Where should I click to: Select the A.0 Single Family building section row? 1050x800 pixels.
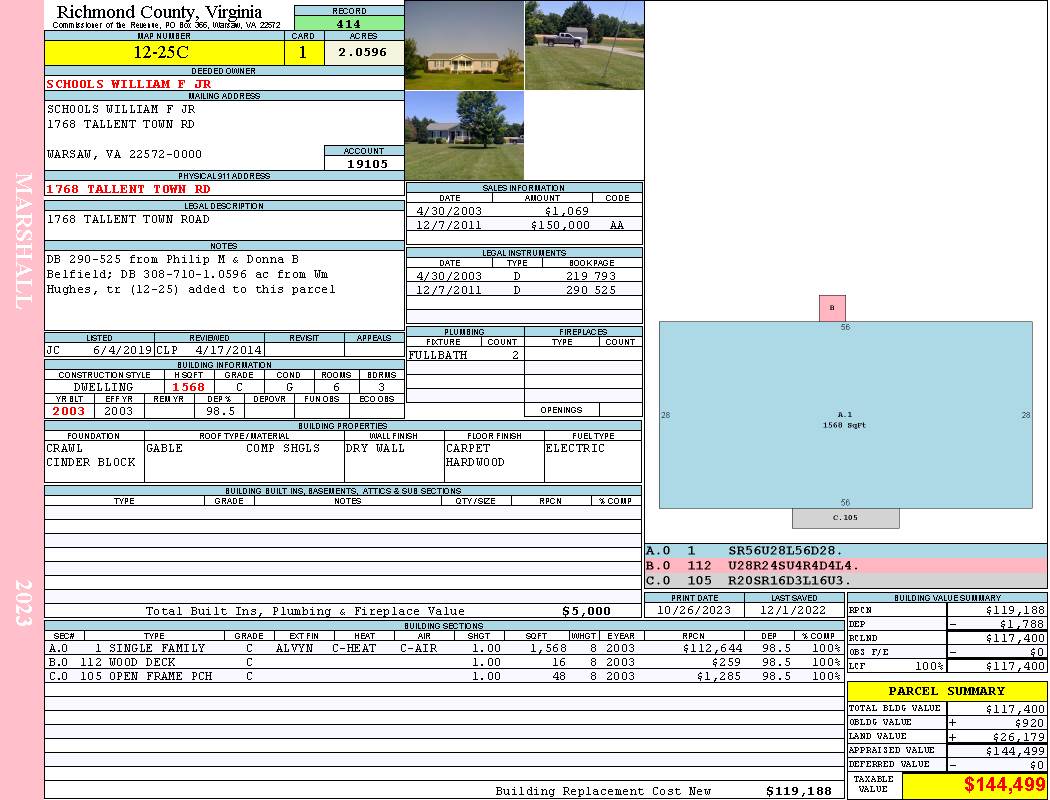443,648
